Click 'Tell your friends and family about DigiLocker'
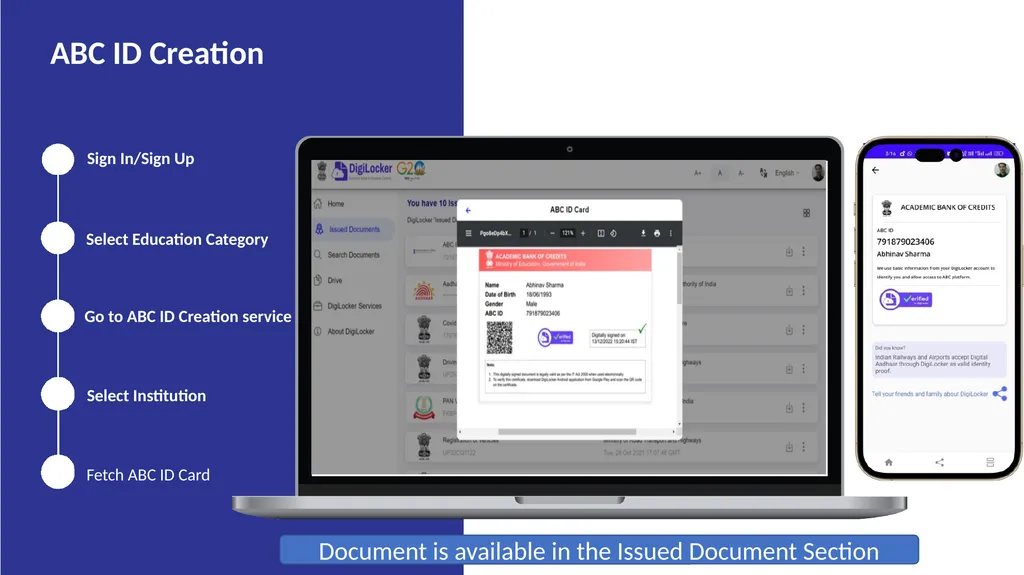 coord(930,394)
